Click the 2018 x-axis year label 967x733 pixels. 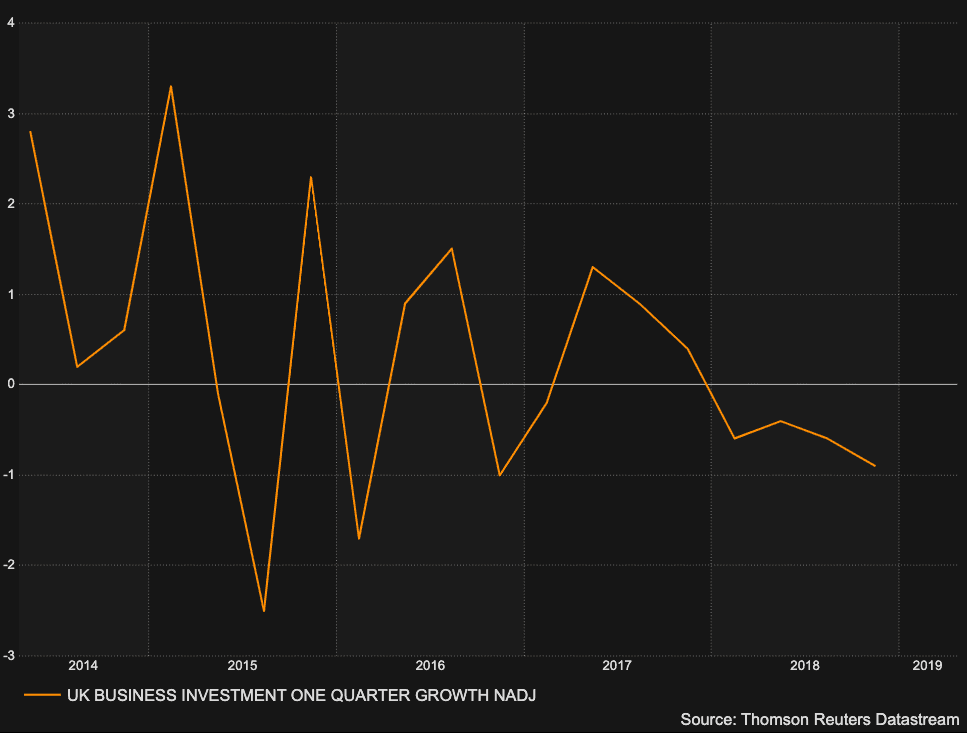point(804,665)
